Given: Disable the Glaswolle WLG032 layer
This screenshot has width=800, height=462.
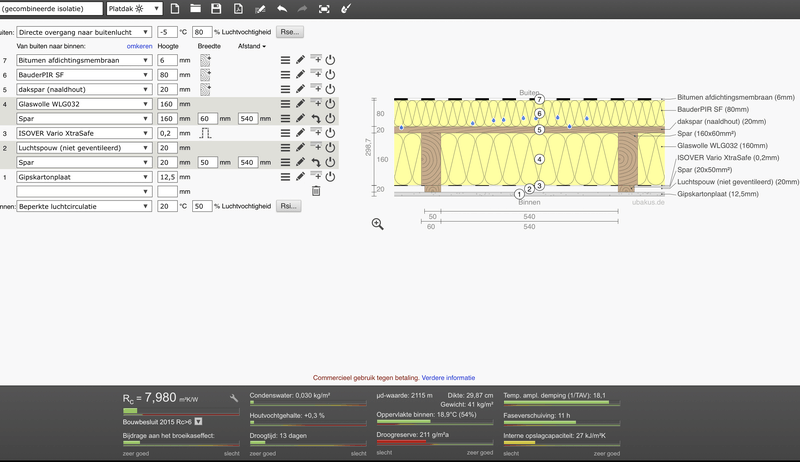Looking at the screenshot, I should click(x=330, y=104).
